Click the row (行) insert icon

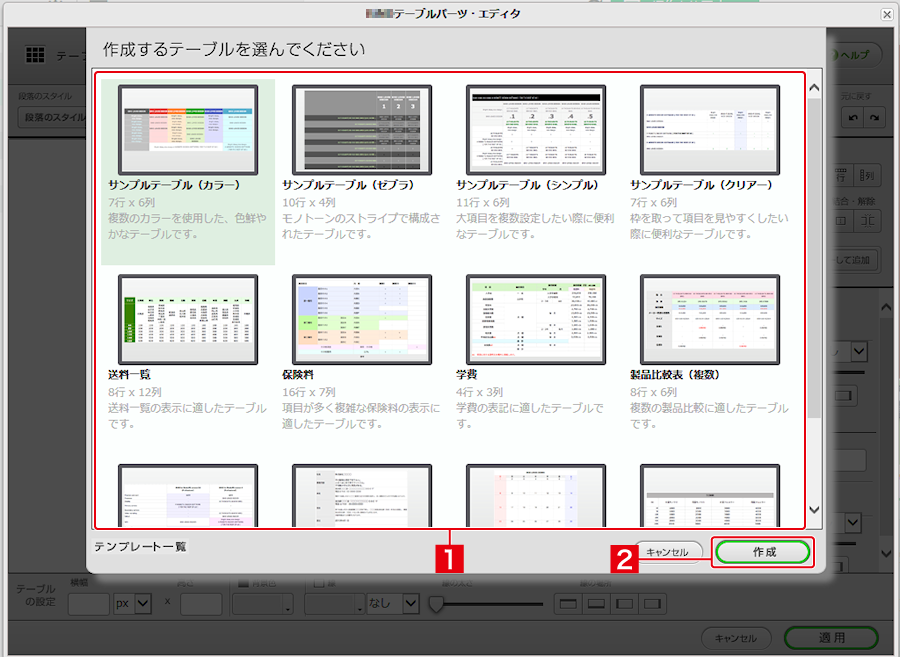pos(842,176)
